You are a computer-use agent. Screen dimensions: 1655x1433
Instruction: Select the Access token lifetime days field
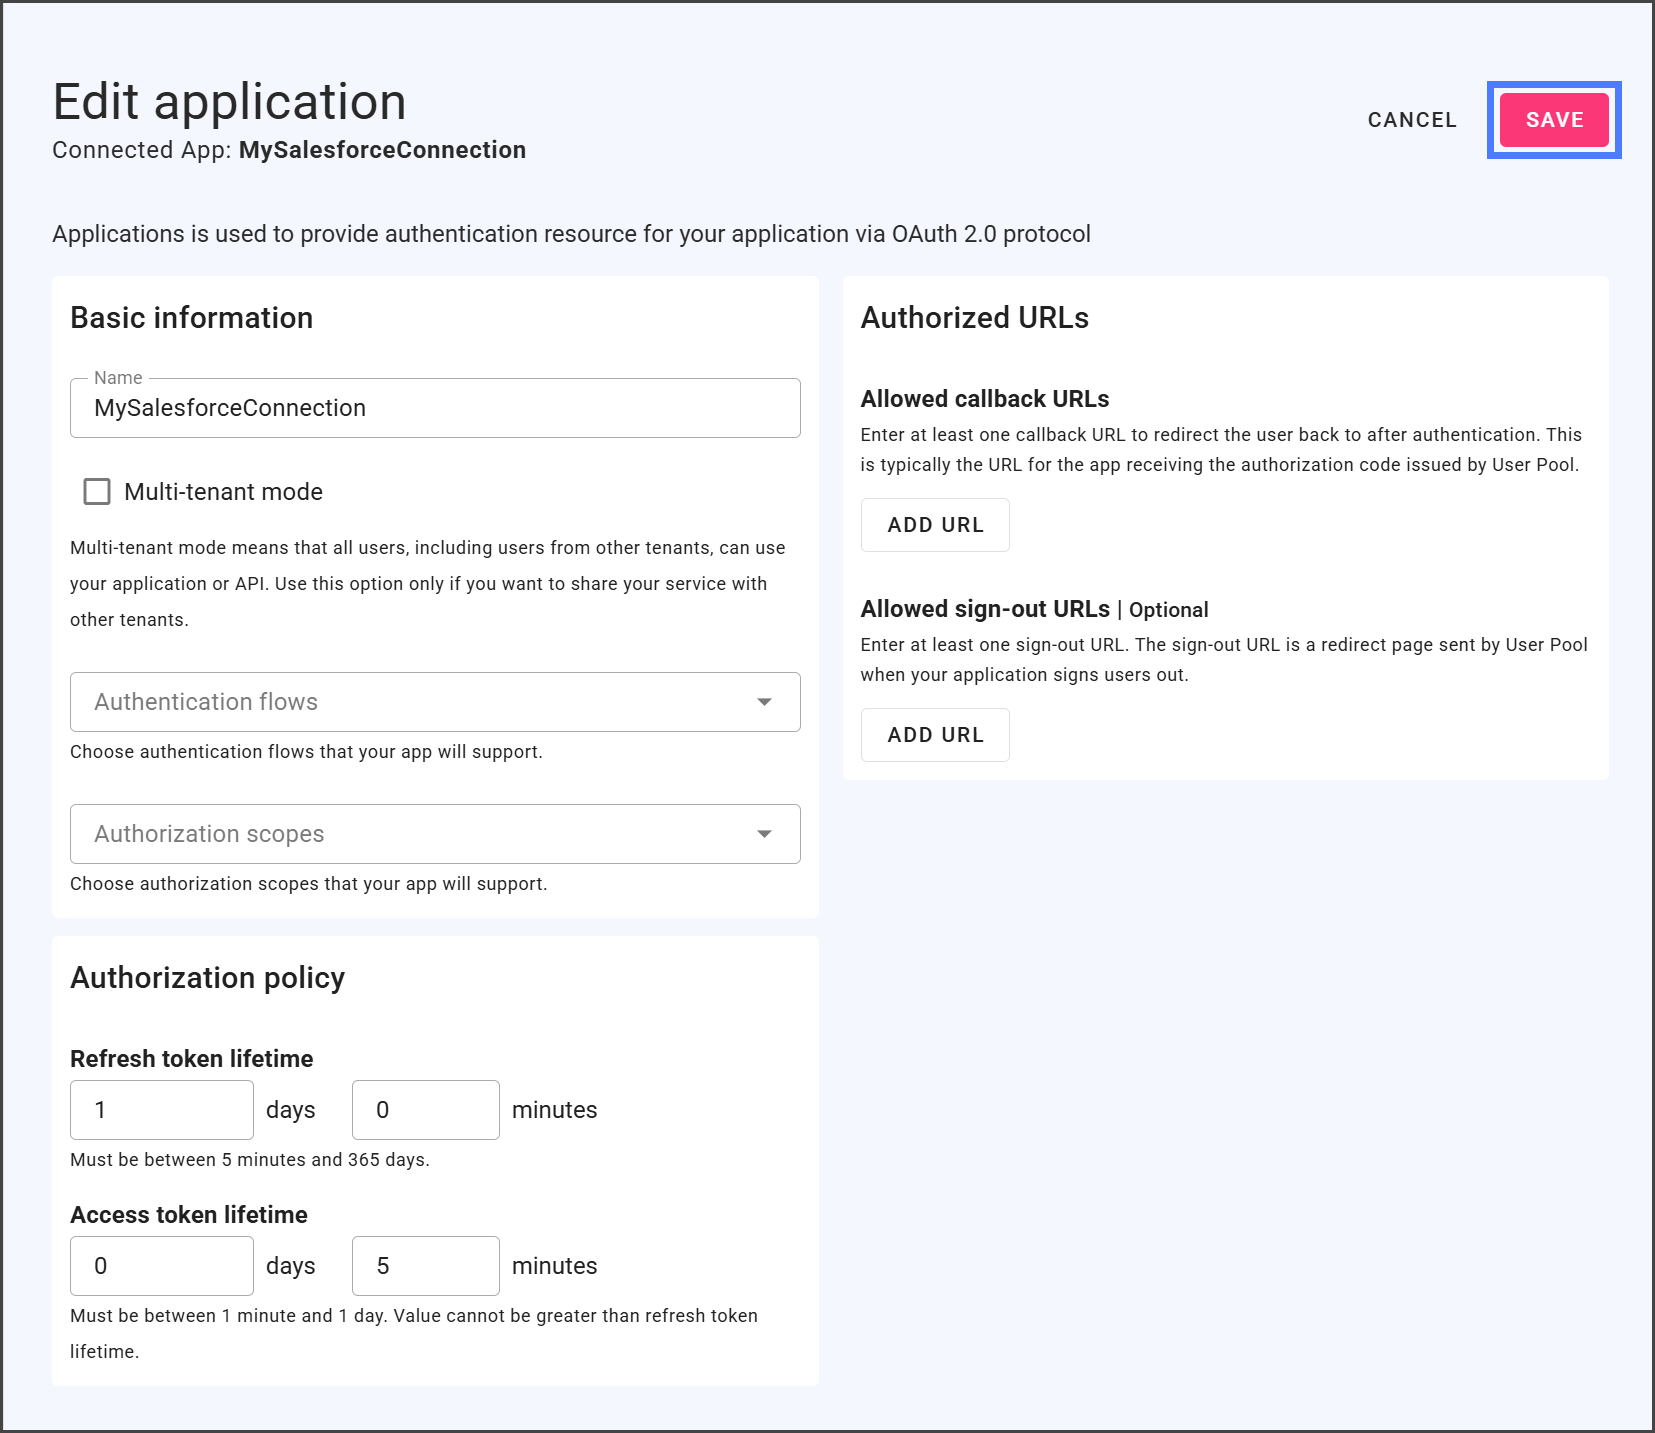pos(162,1266)
